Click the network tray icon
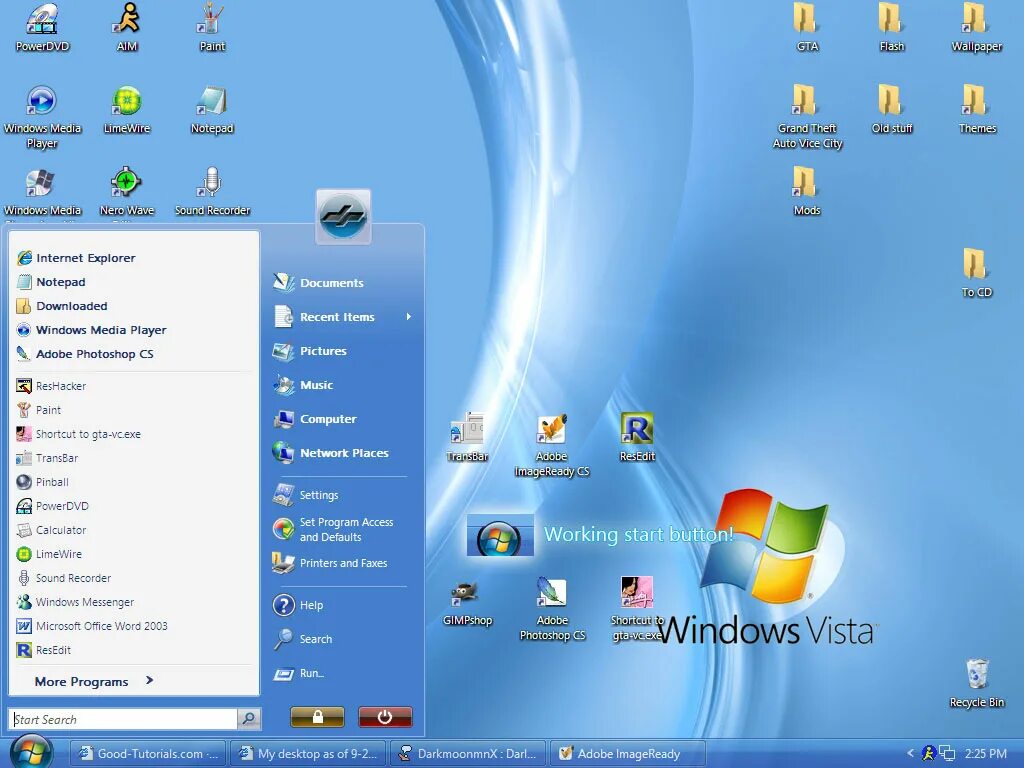The image size is (1024, 768). 947,754
